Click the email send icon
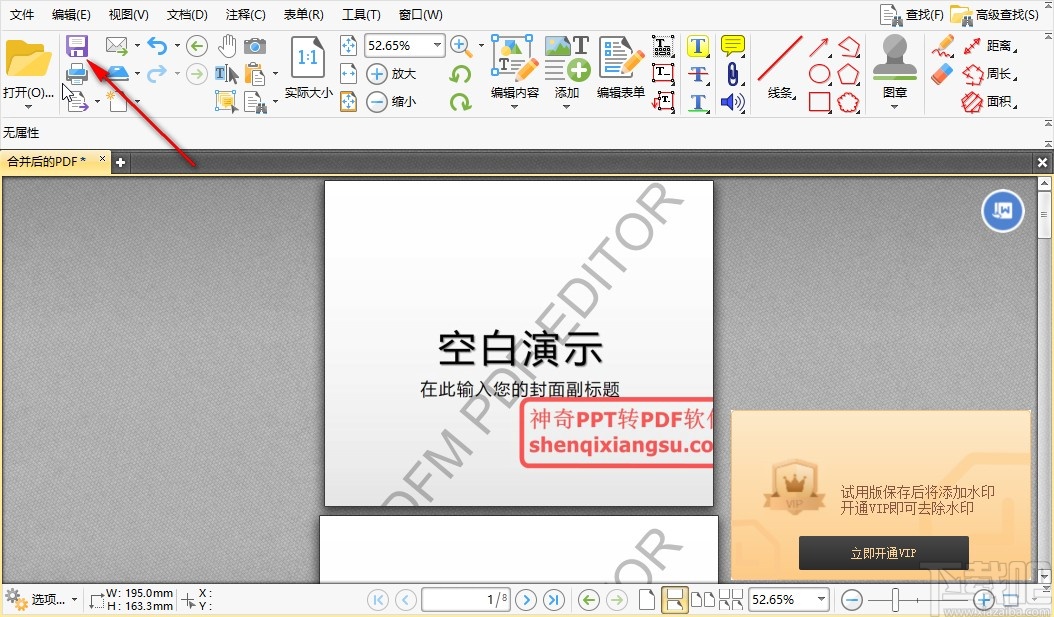 [117, 46]
